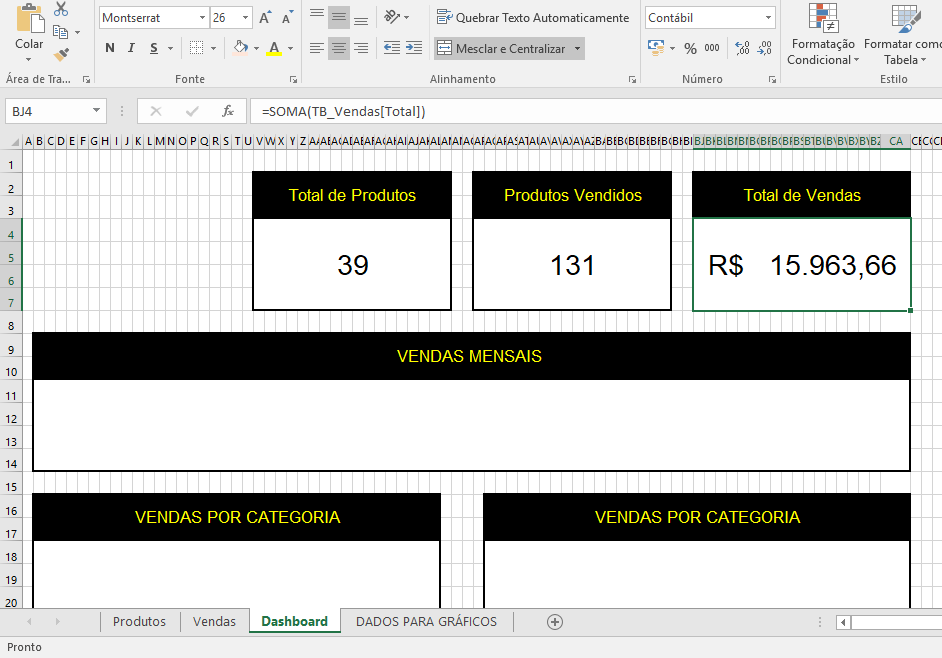Click the VENDAS MENSAIS header

coord(472,356)
